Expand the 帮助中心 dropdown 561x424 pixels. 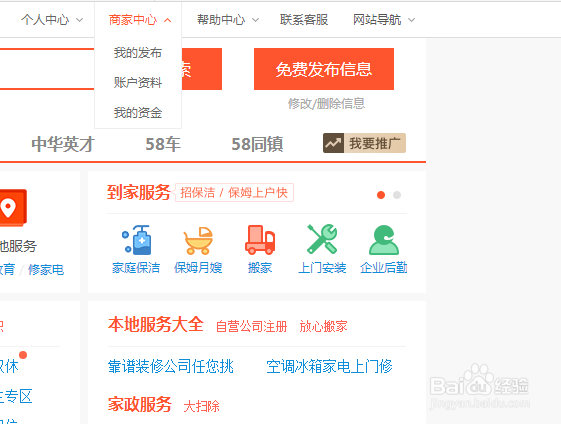pos(228,20)
